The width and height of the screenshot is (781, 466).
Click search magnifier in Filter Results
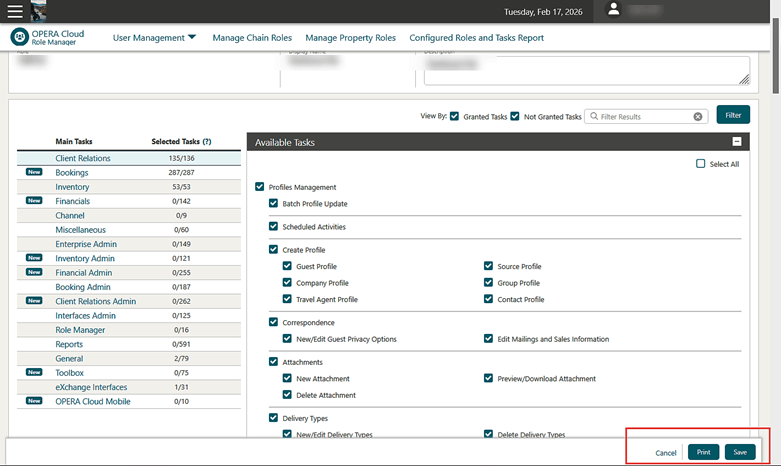tap(594, 116)
